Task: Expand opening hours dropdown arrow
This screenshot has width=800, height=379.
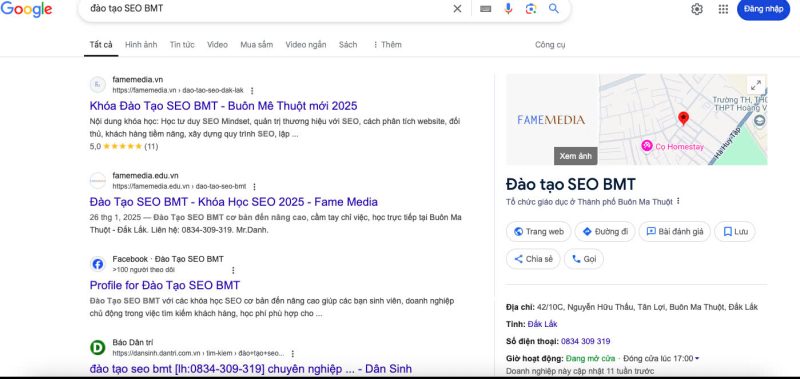Action: click(697, 359)
